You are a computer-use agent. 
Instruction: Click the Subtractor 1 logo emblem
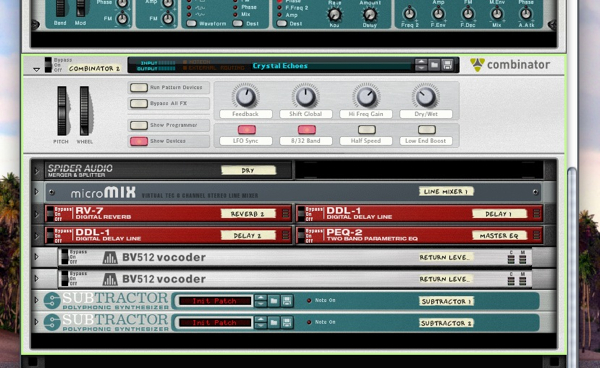(52, 301)
